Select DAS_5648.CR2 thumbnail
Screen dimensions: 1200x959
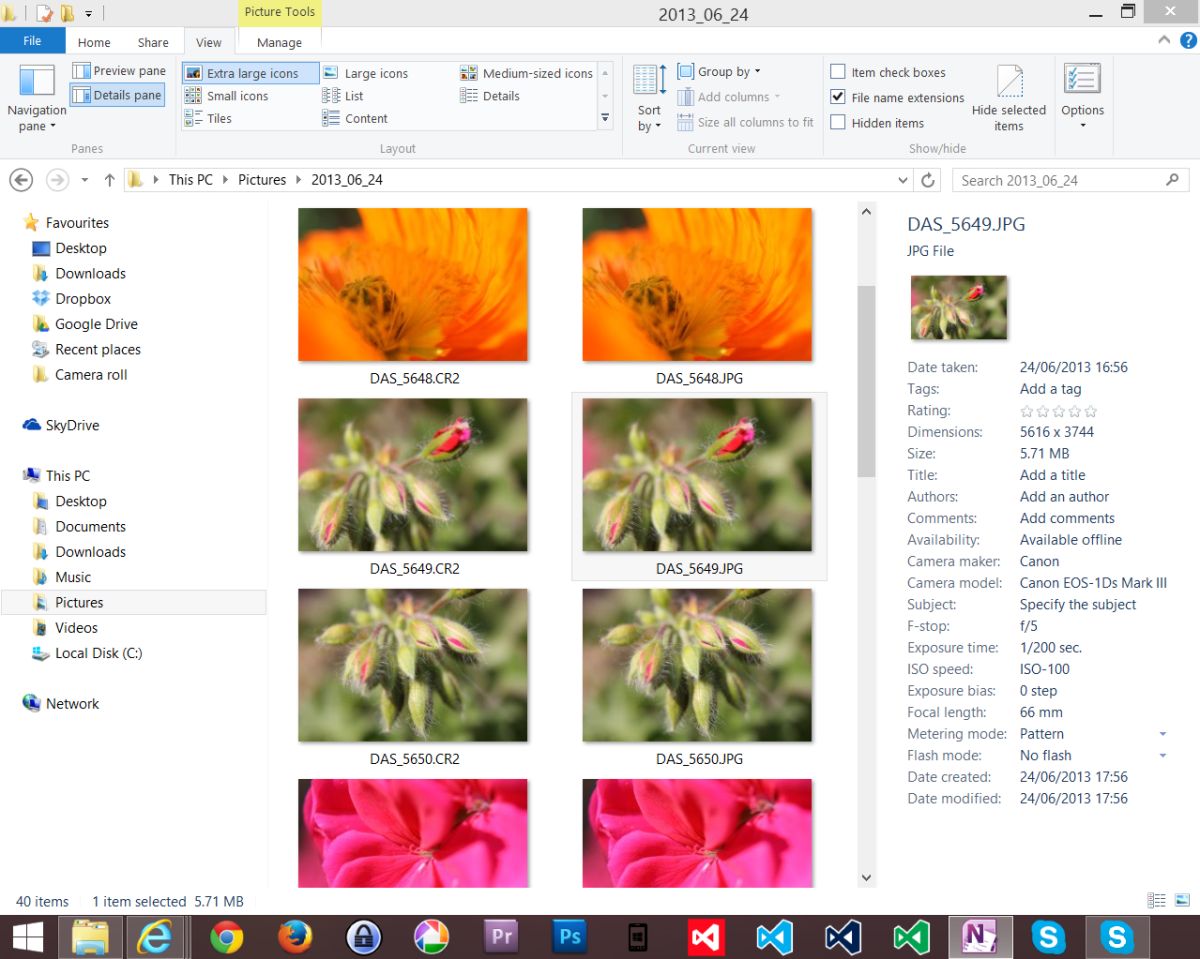(413, 285)
